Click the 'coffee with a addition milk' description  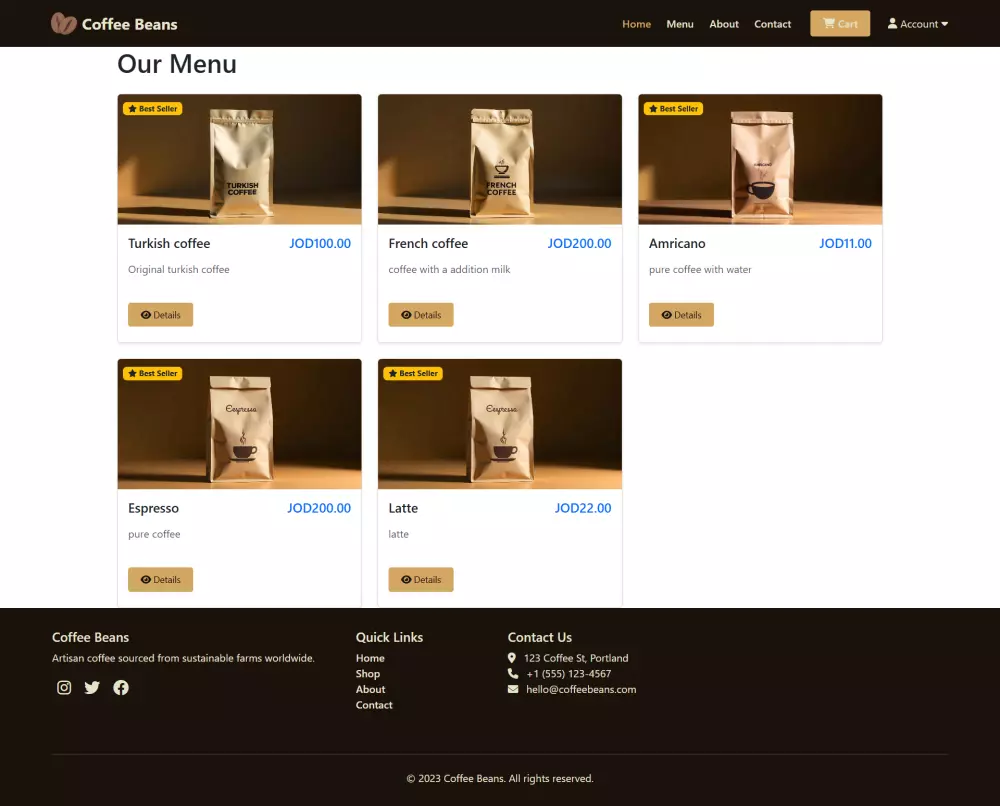pyautogui.click(x=450, y=269)
